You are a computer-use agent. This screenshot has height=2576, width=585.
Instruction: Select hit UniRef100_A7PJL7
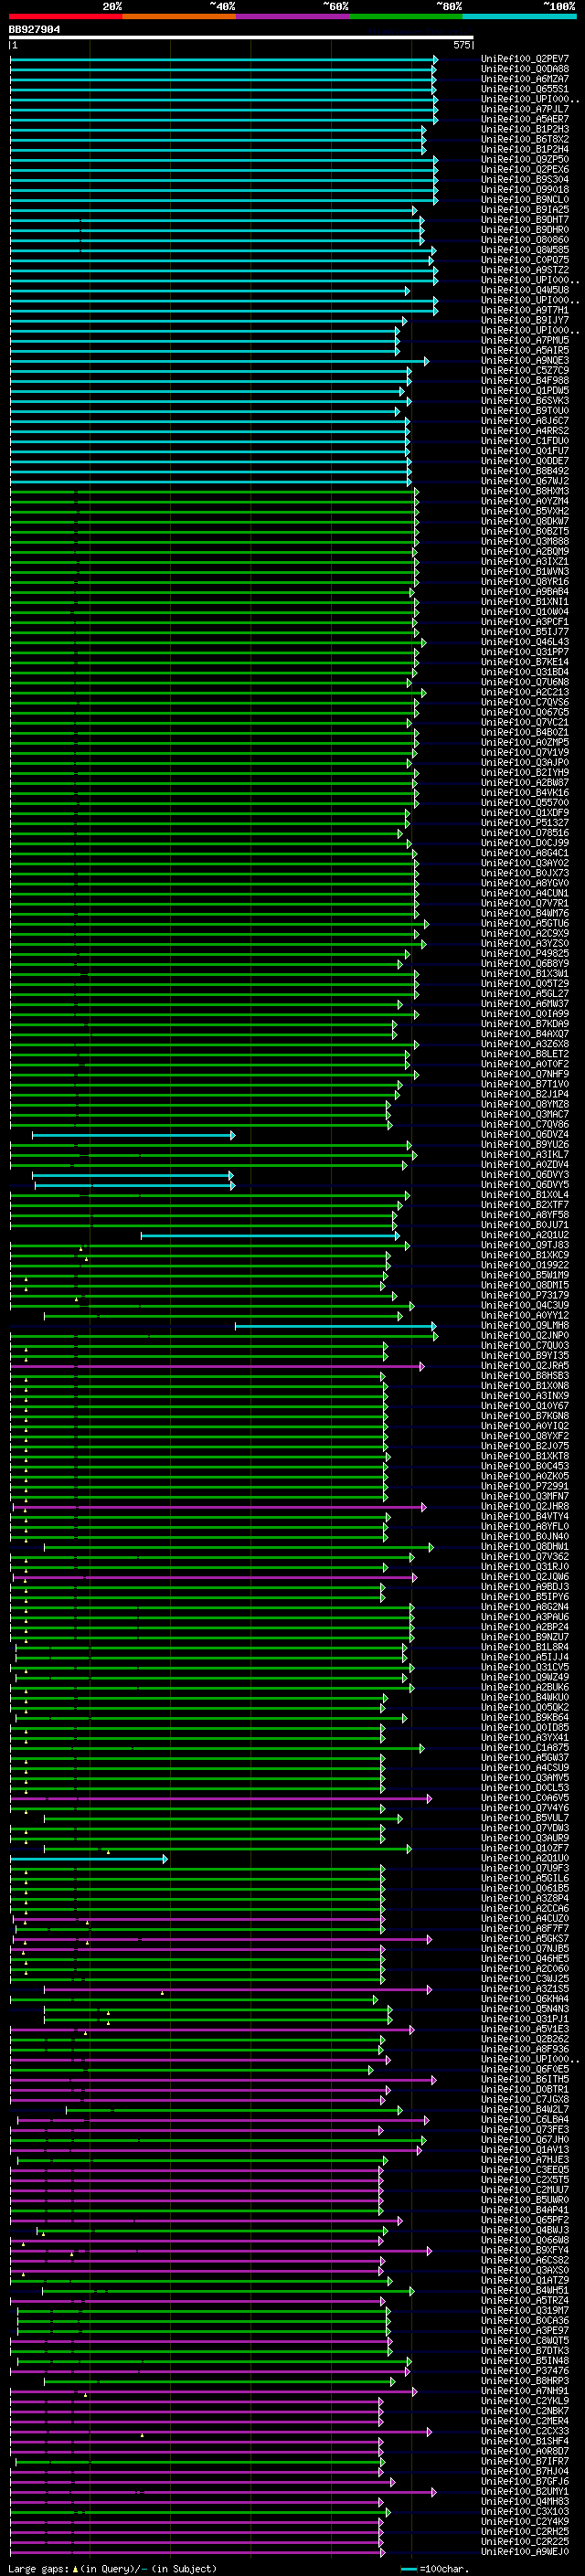point(524,109)
